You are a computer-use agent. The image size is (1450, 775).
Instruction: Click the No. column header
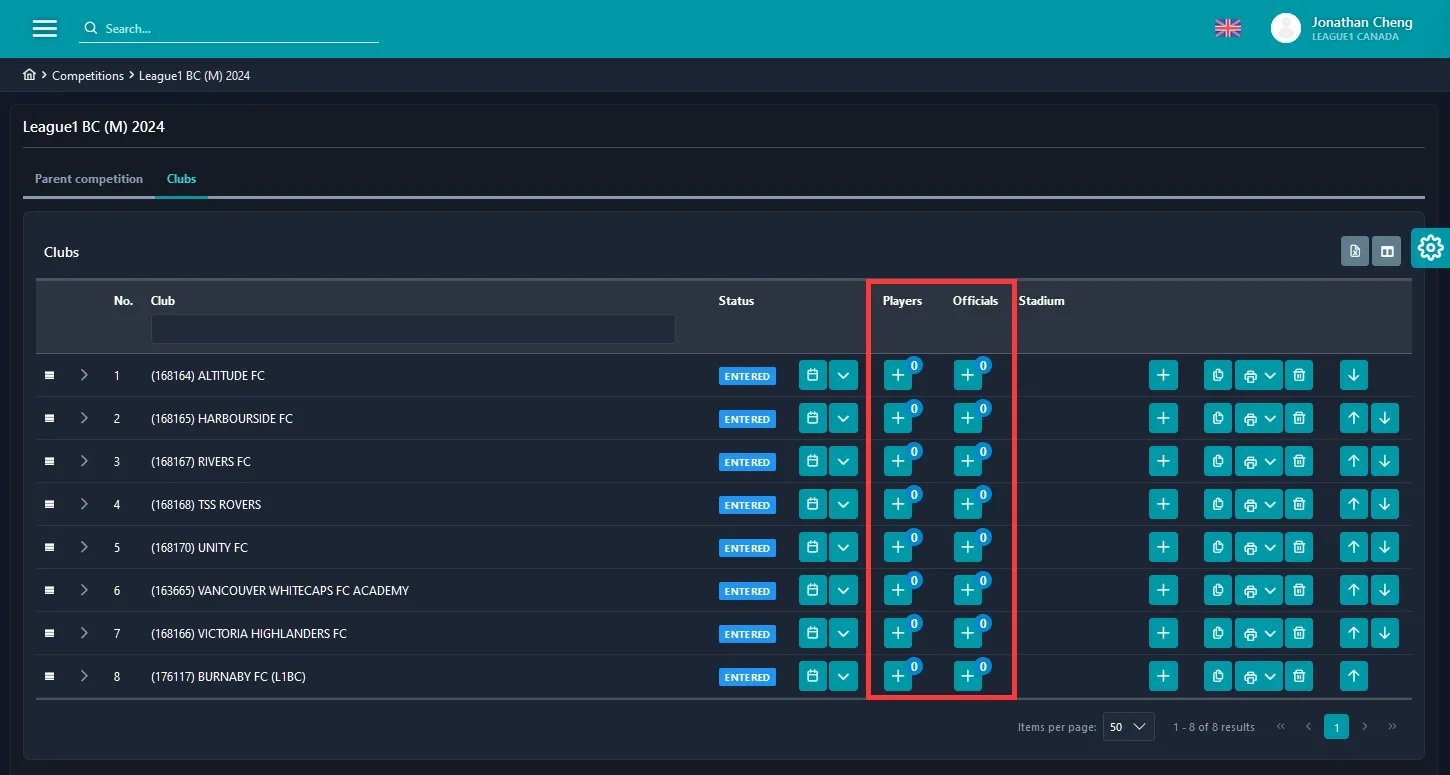point(123,300)
